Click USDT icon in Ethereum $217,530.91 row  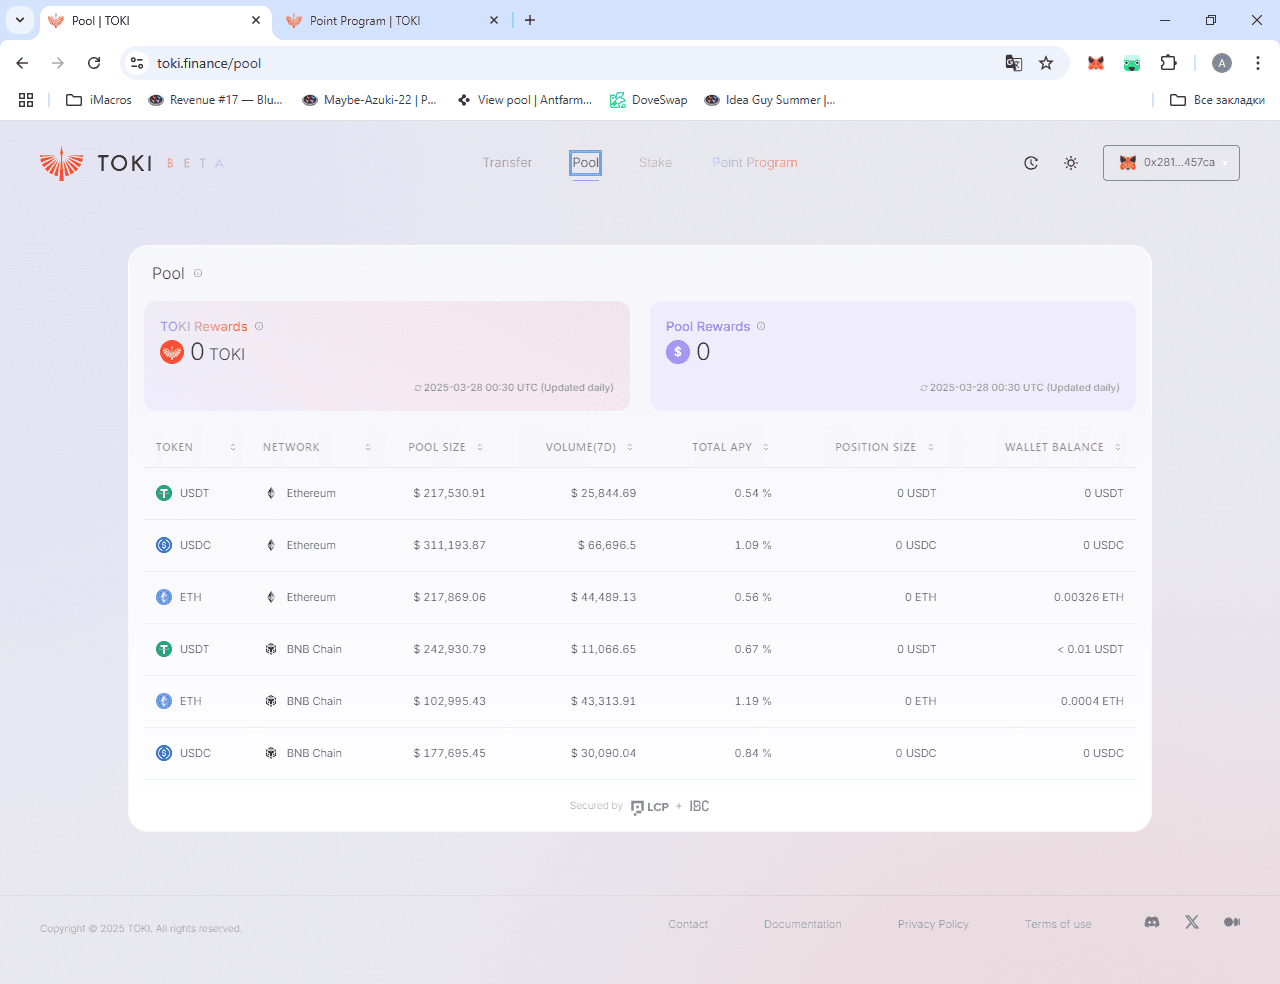pos(164,493)
